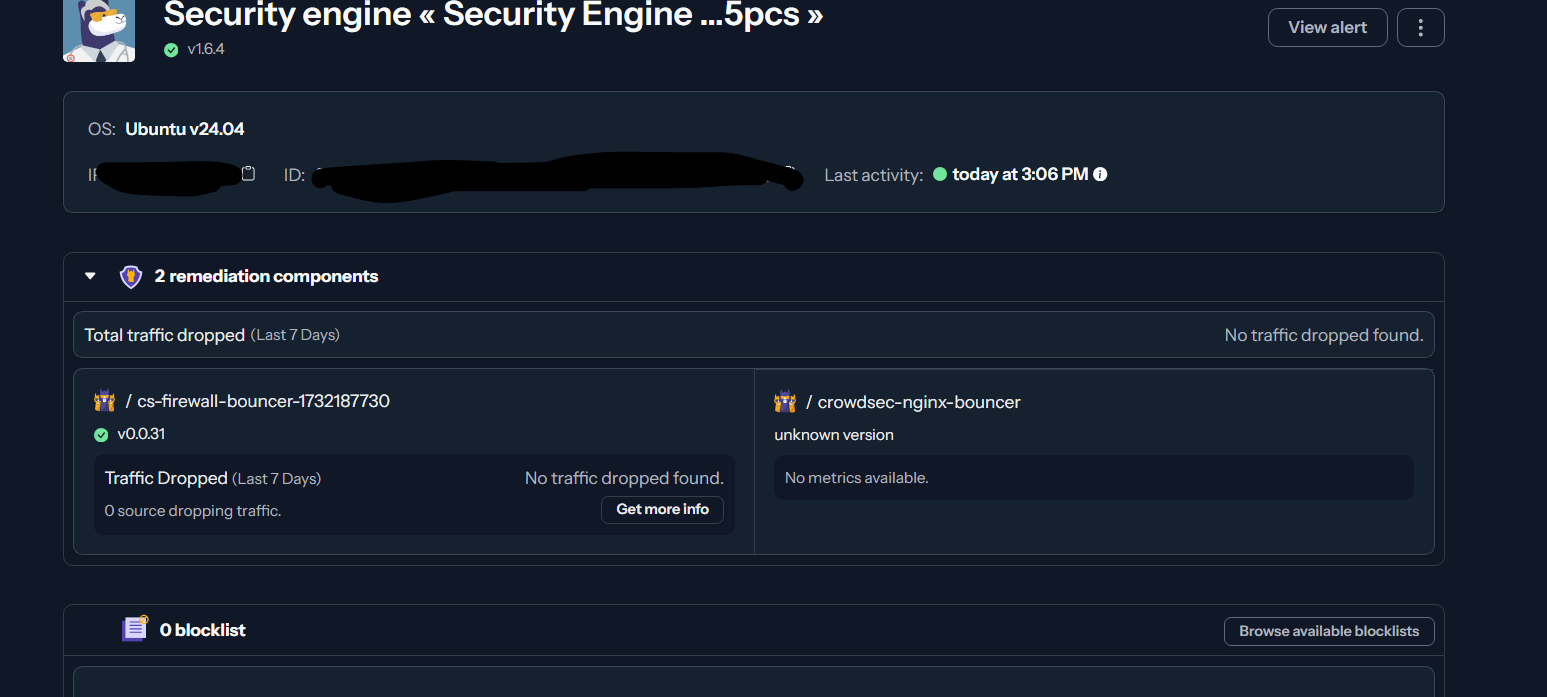Click '2 remediation components' heading
Viewport: 1547px width, 697px height.
point(266,276)
